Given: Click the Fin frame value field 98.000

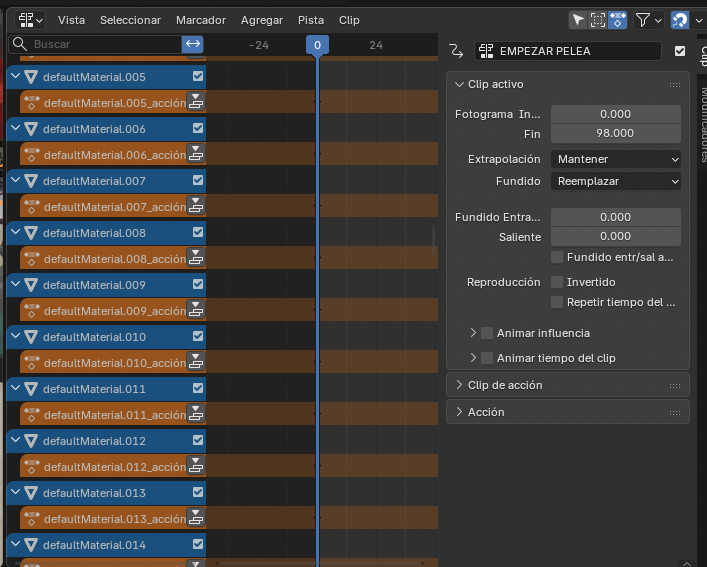Looking at the screenshot, I should tap(616, 133).
